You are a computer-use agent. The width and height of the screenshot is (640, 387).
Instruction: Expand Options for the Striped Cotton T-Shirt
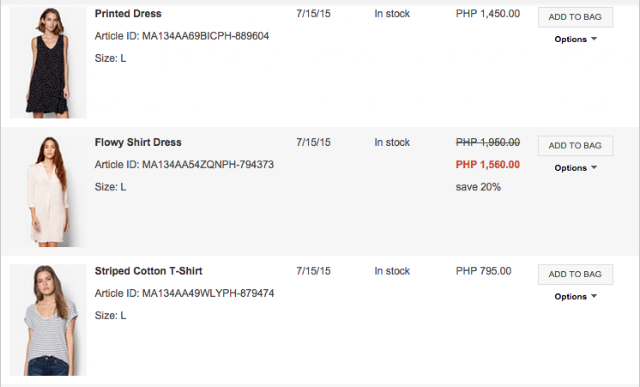pyautogui.click(x=575, y=296)
